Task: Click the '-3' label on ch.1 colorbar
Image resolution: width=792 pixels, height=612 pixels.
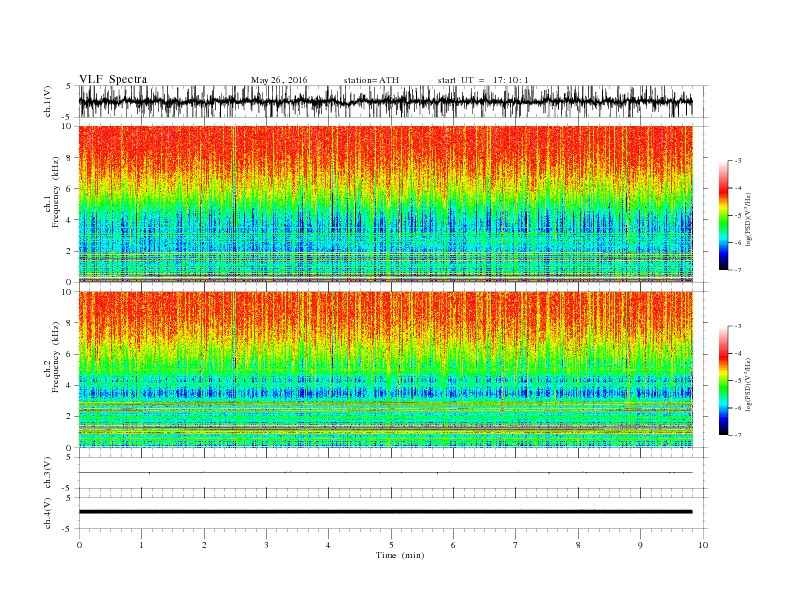Action: (x=737, y=161)
